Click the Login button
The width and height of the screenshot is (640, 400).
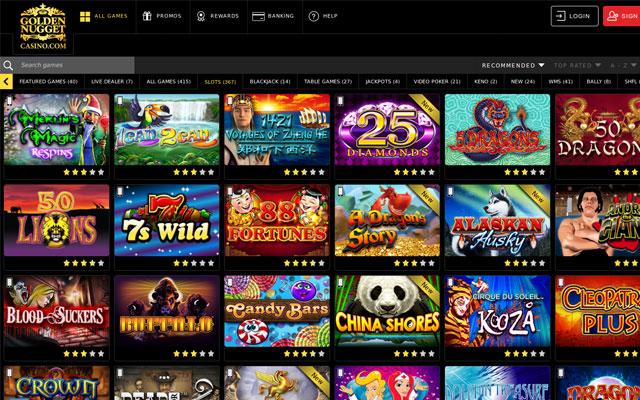point(574,16)
